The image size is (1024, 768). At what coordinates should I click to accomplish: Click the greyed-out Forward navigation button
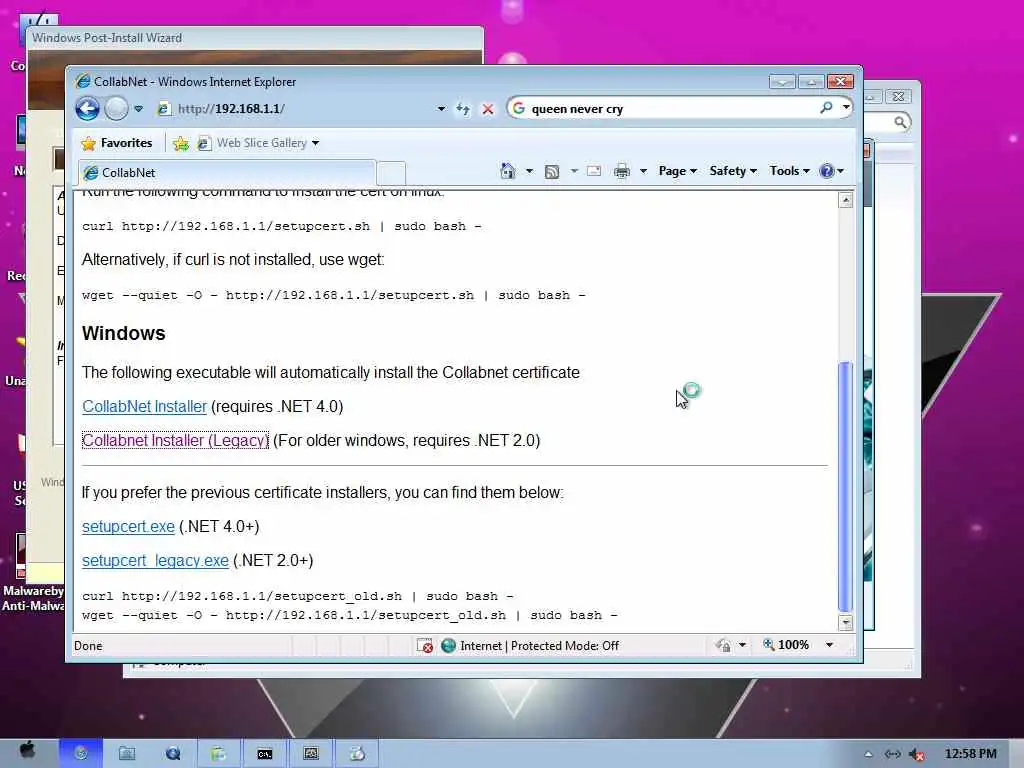point(116,108)
